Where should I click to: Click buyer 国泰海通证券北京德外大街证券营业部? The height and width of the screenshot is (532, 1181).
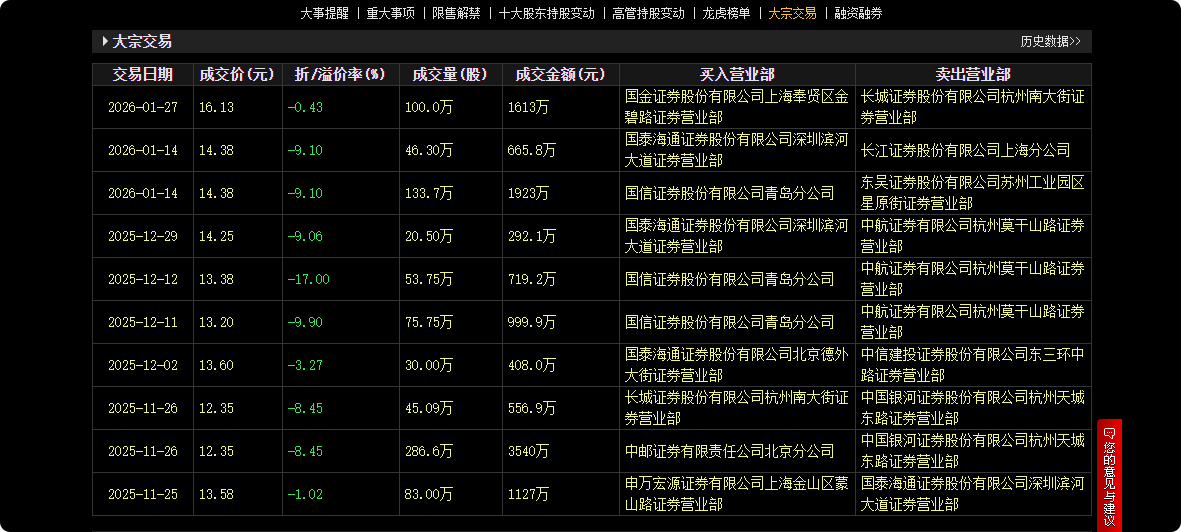737,365
